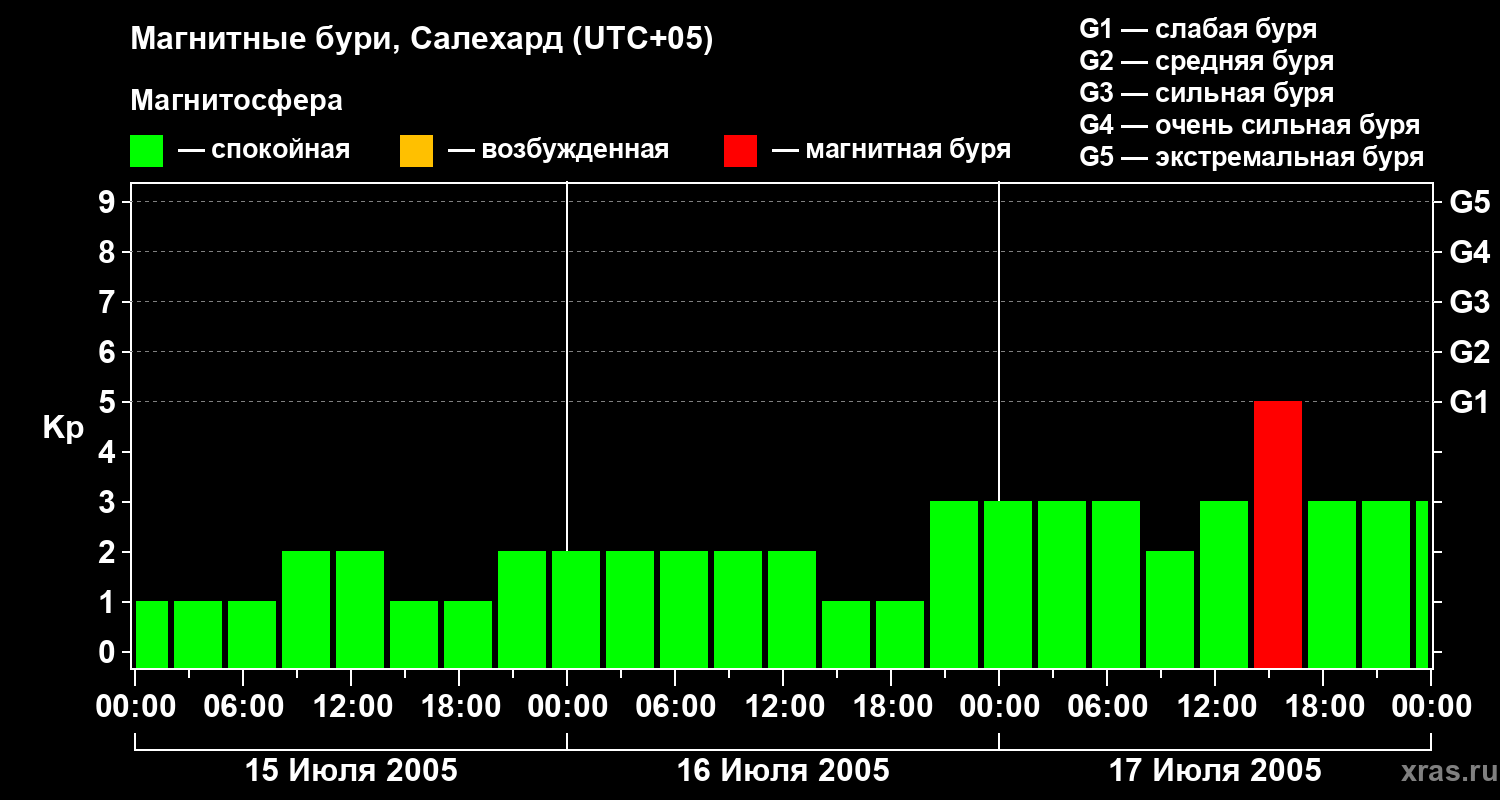Click the '— спокойная' legend text
The height and width of the screenshot is (800, 1500).
[x=264, y=150]
